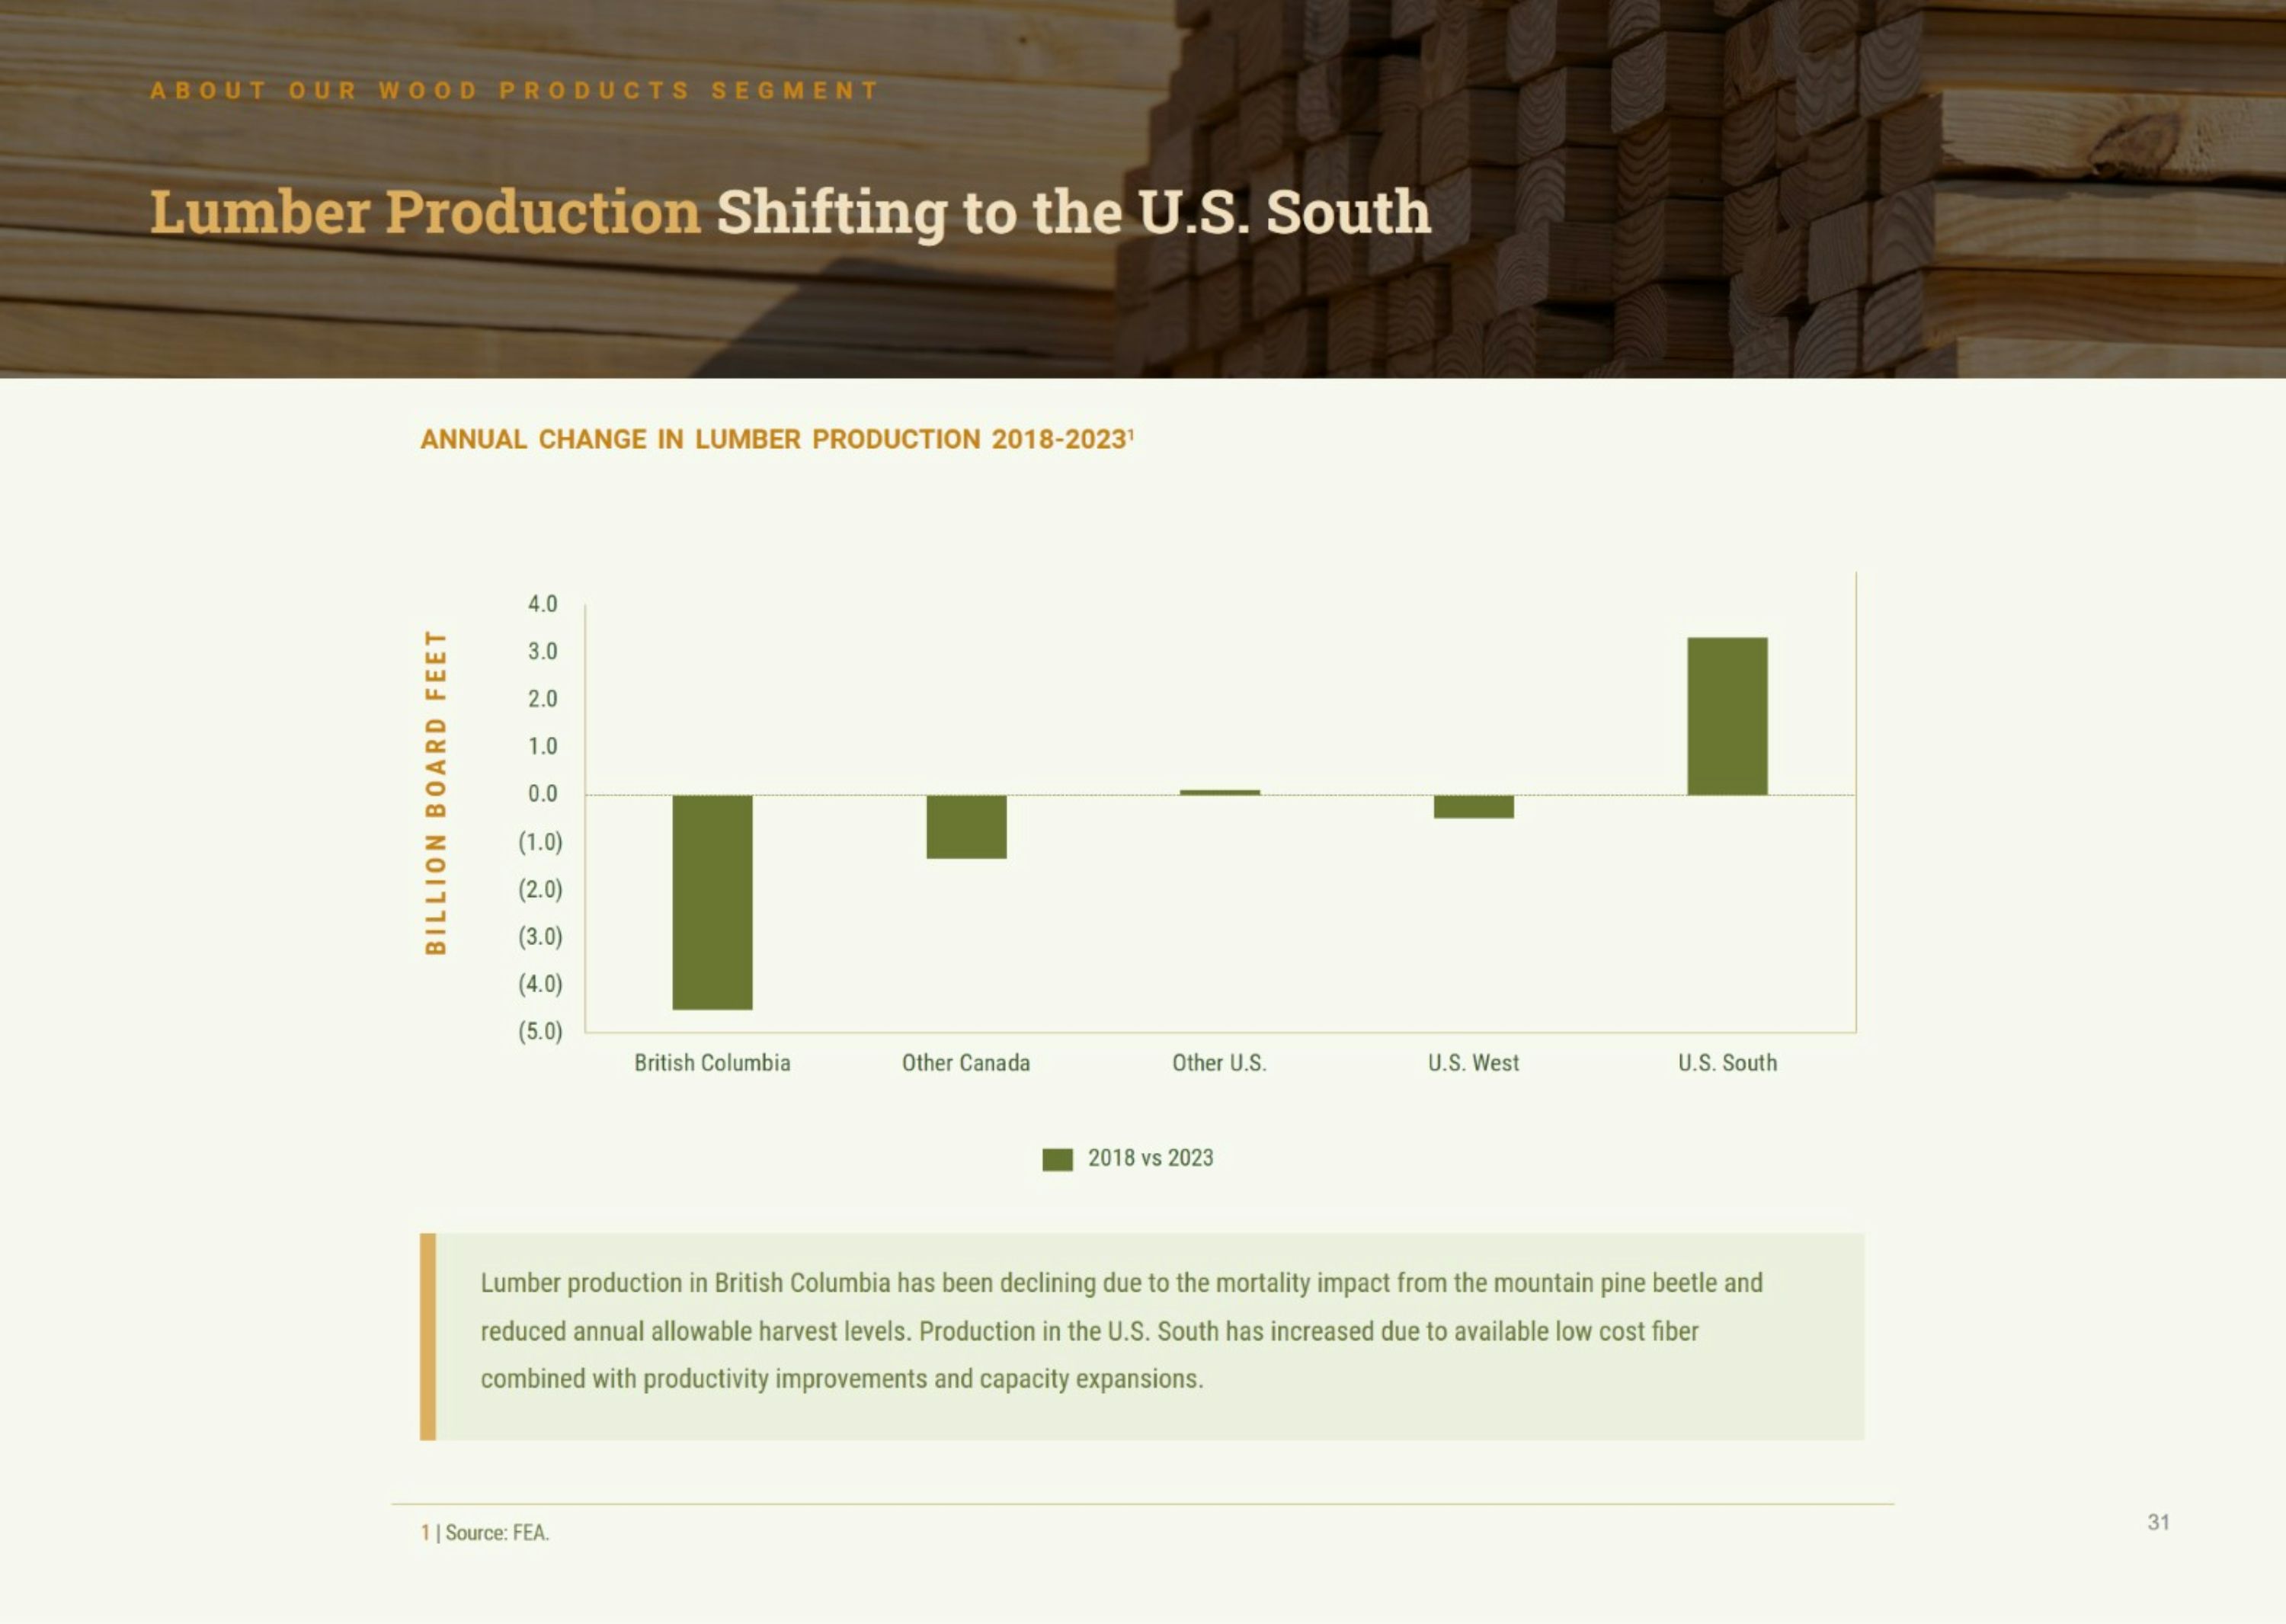Click the Other Canada bar
The image size is (2286, 1624).
click(x=966, y=826)
